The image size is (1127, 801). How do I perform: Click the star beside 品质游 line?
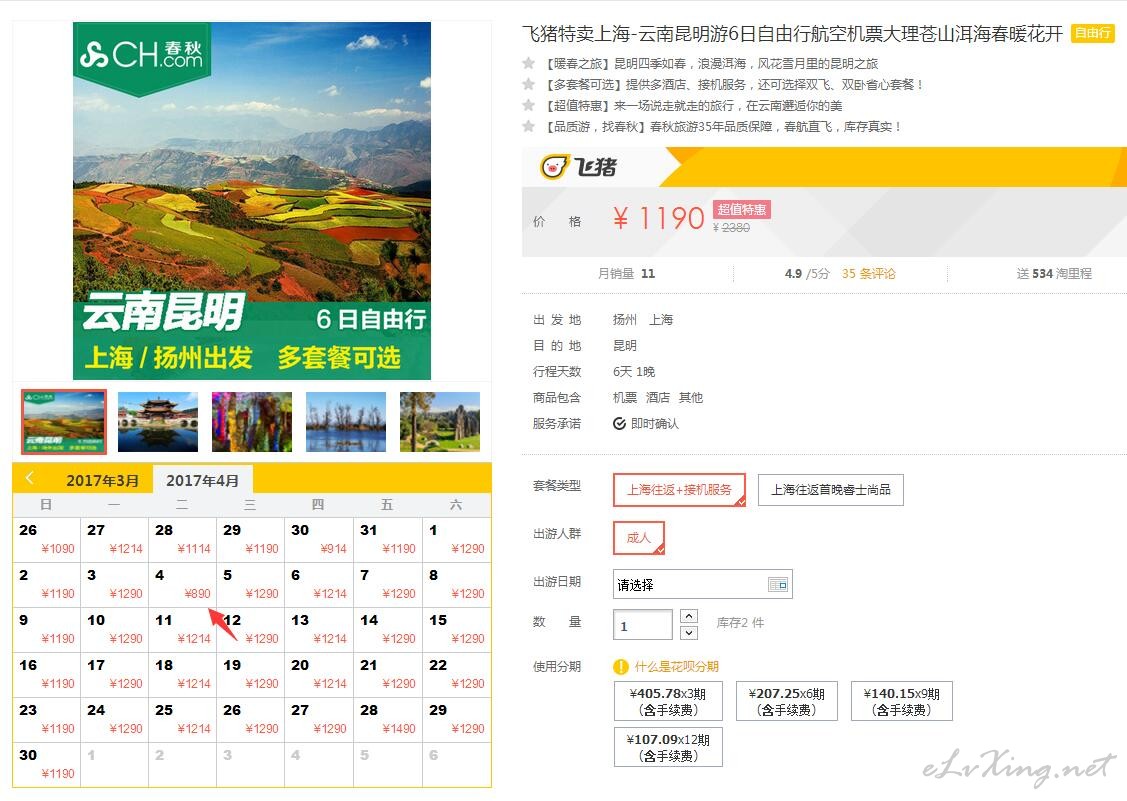tap(529, 126)
